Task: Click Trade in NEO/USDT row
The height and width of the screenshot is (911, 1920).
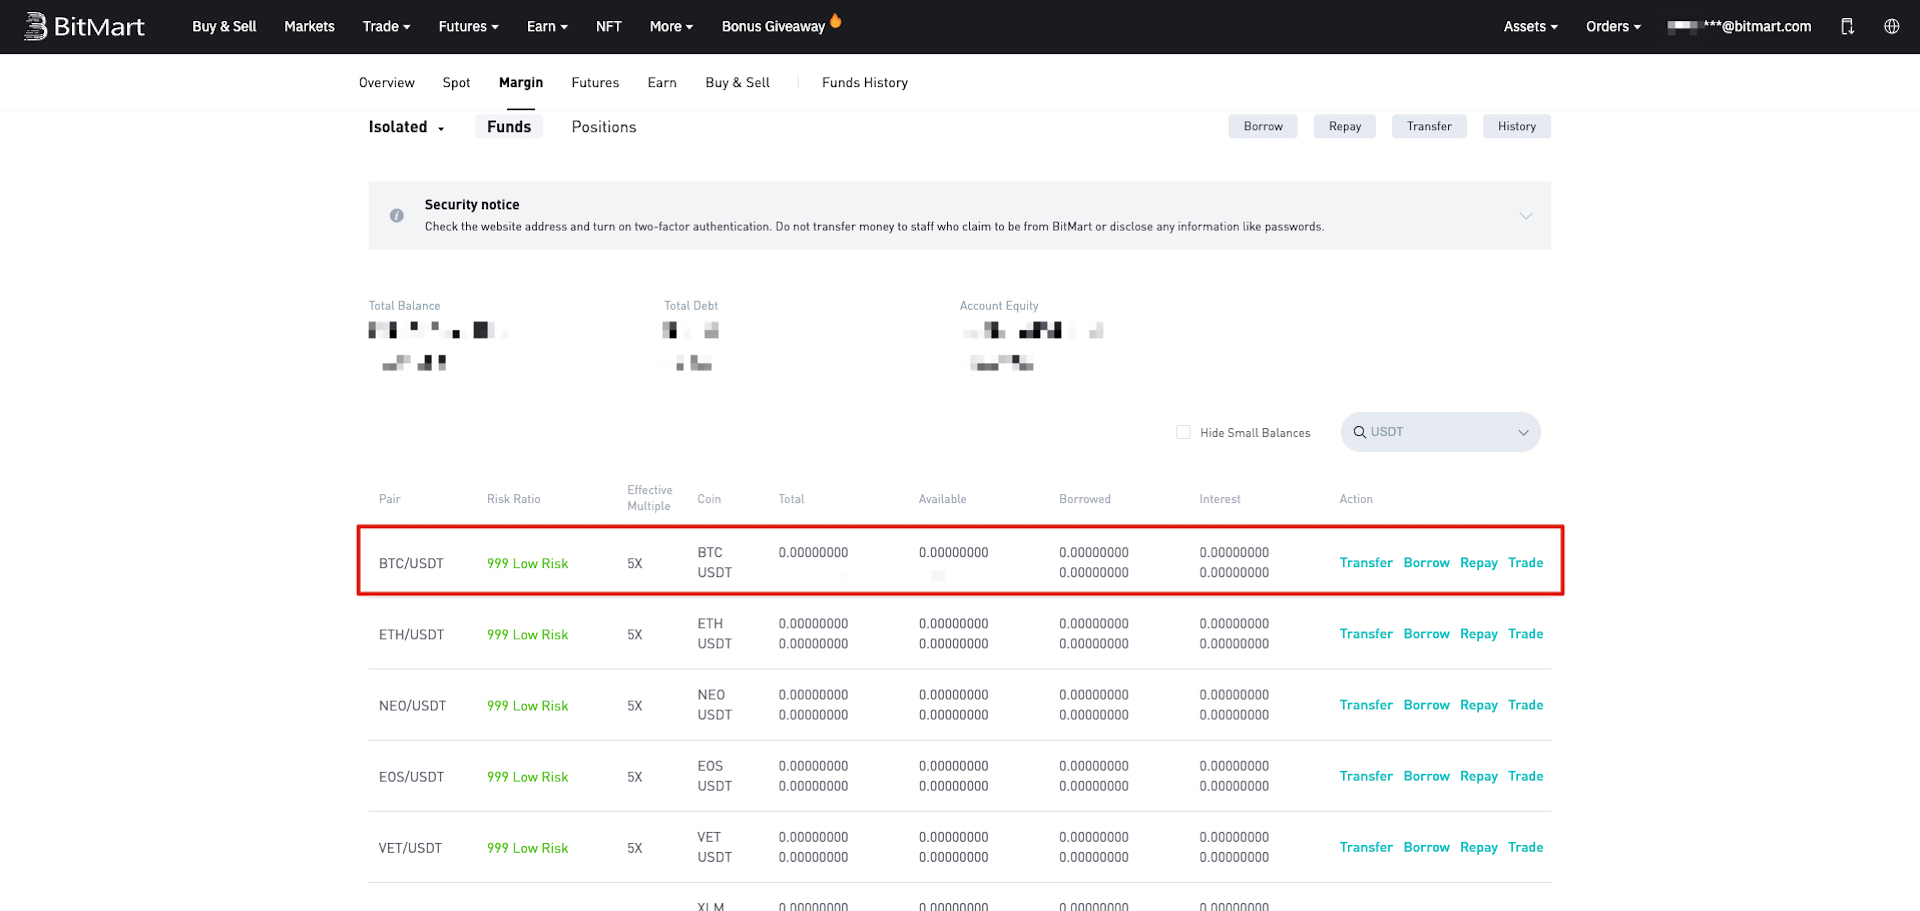Action: point(1526,705)
